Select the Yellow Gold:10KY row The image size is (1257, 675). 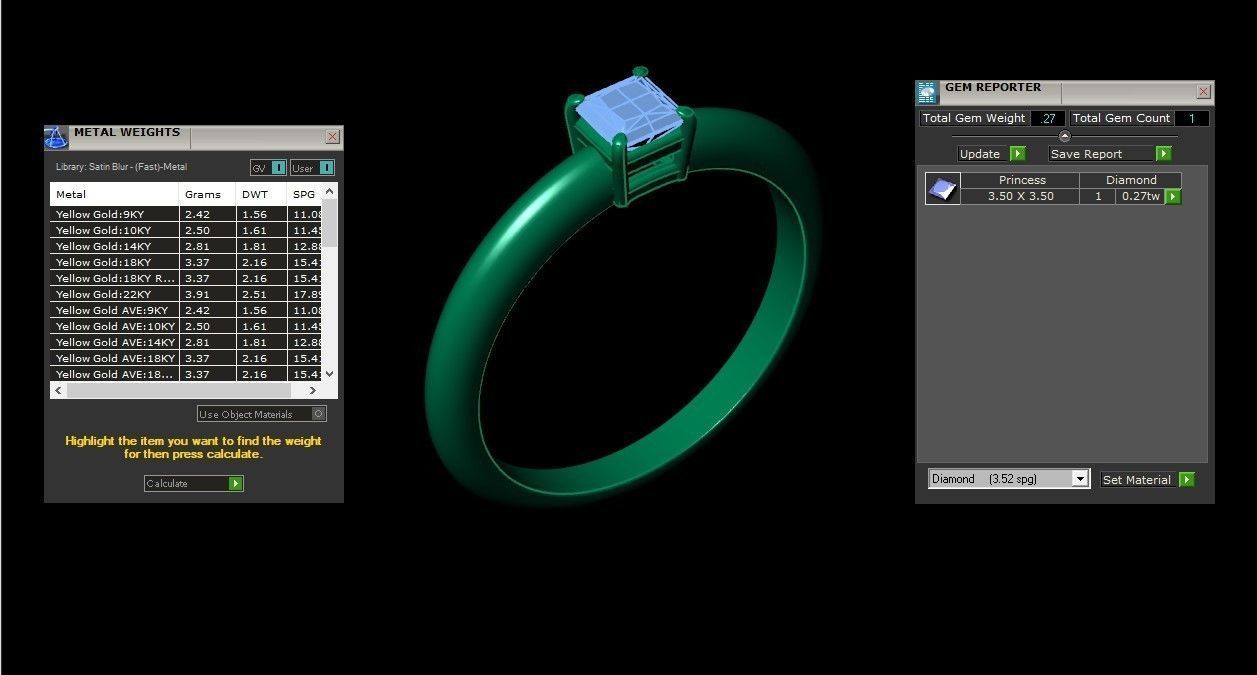tap(186, 230)
